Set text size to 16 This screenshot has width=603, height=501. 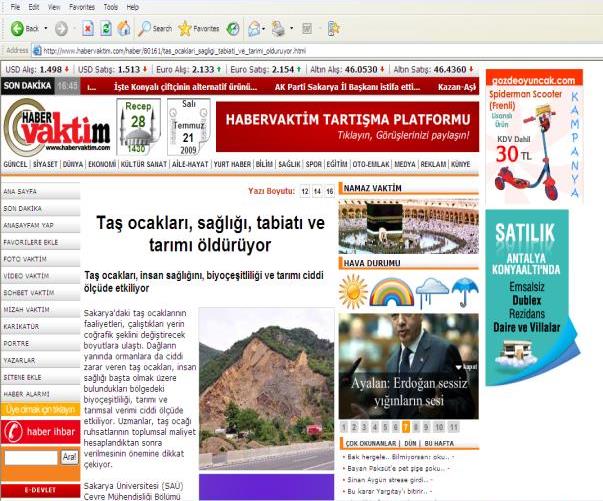tap(330, 191)
